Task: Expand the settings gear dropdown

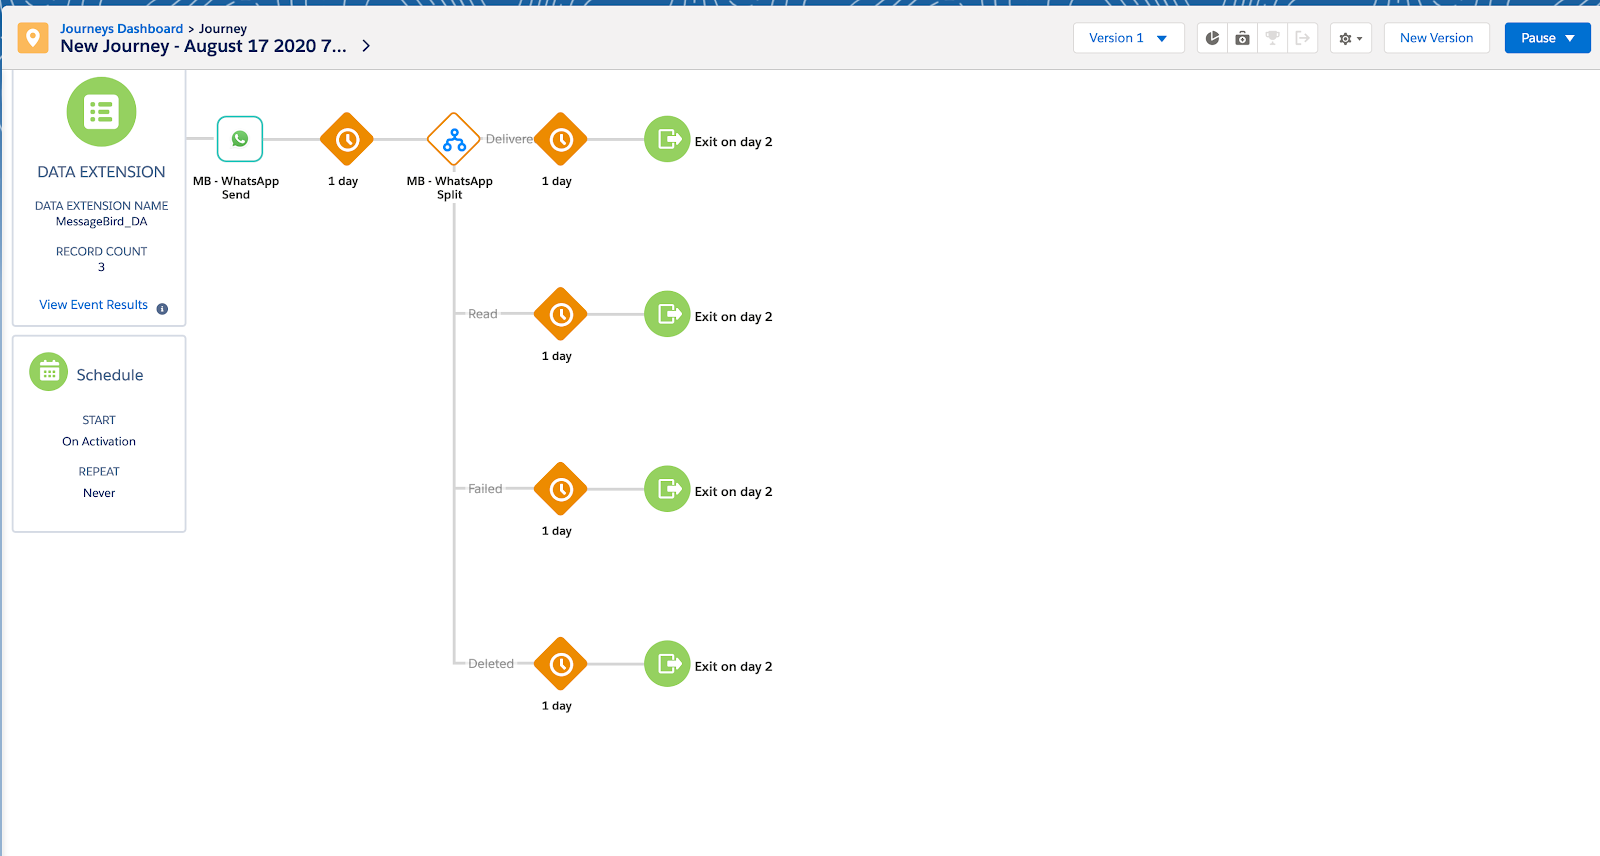Action: (x=1351, y=38)
